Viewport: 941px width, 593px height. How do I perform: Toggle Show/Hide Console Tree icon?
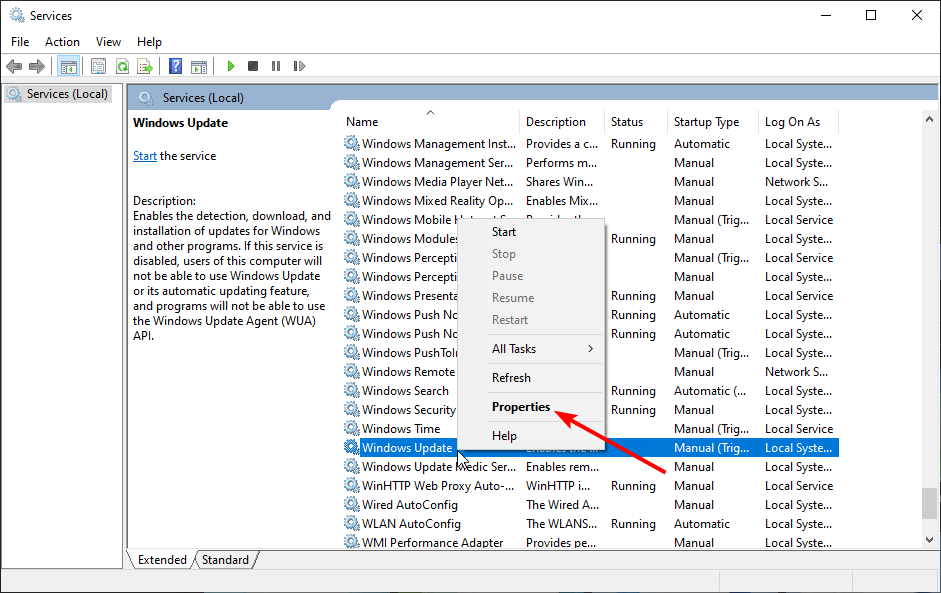click(x=68, y=66)
